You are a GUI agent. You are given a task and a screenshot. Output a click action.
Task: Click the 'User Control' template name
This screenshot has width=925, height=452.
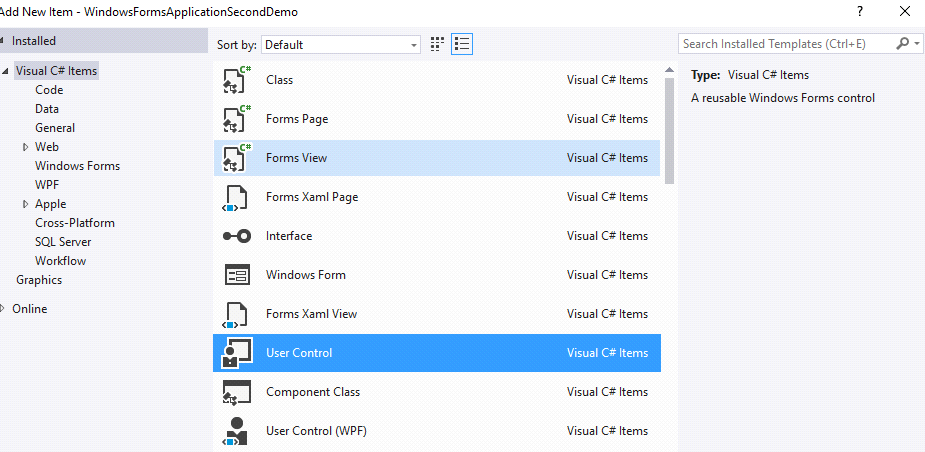[x=299, y=352]
